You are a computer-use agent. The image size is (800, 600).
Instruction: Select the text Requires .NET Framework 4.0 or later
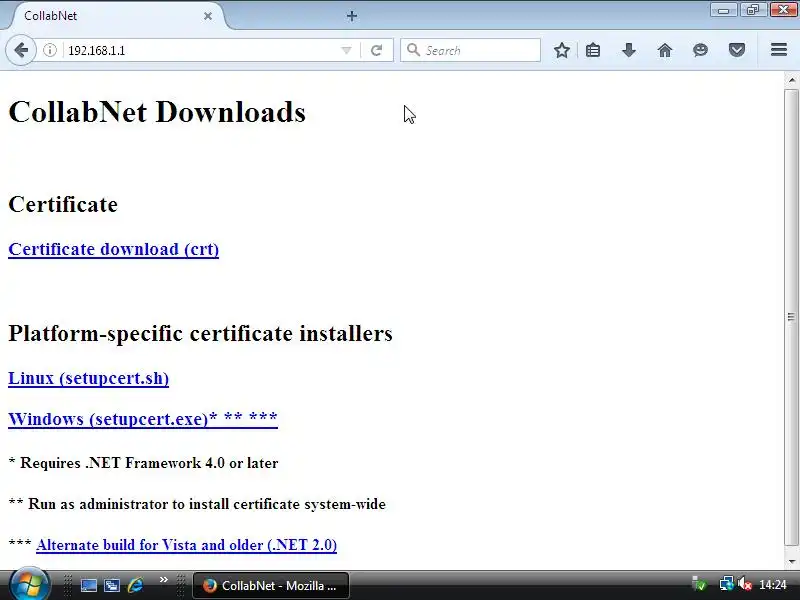149,463
